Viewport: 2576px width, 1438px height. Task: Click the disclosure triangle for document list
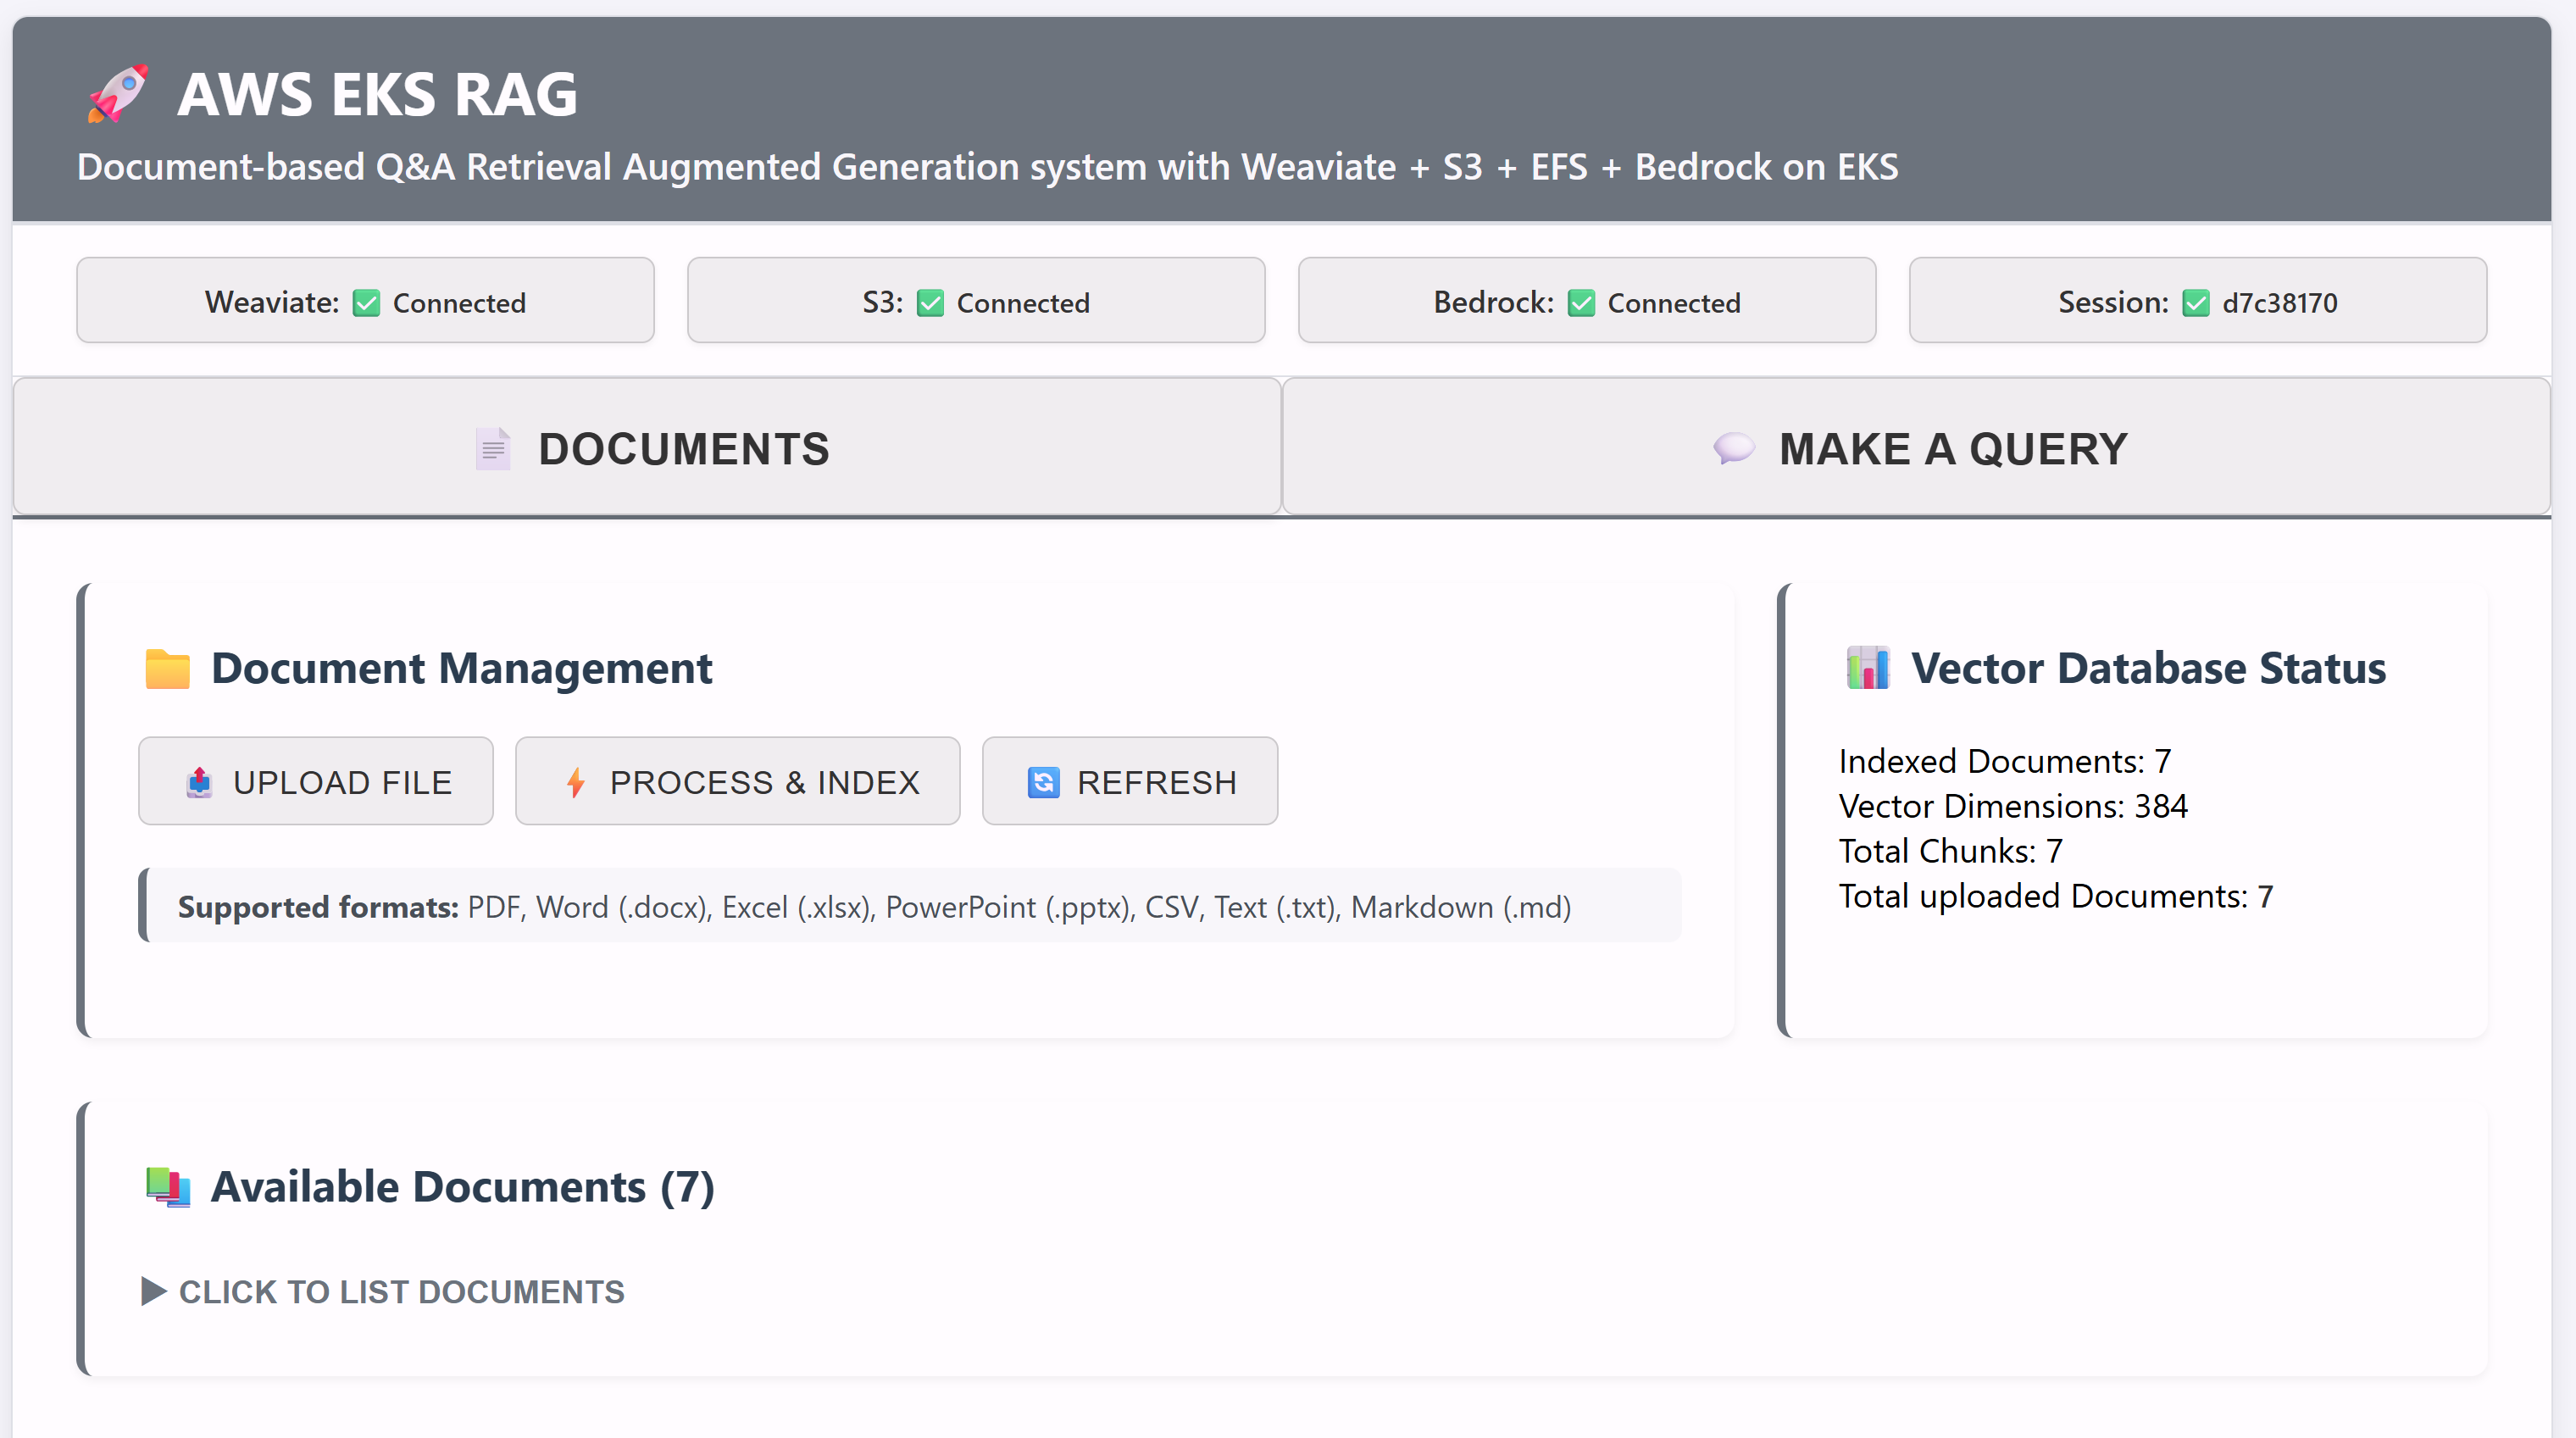point(153,1291)
